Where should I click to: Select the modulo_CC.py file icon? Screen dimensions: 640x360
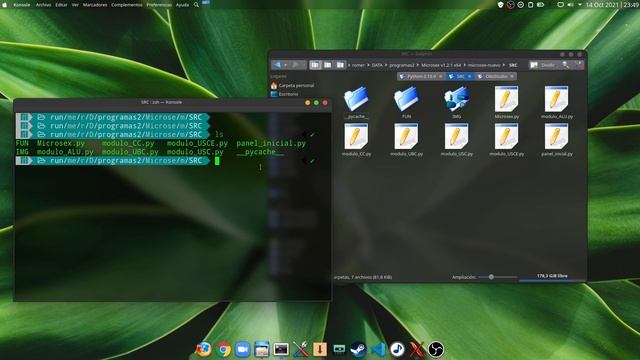[356, 136]
